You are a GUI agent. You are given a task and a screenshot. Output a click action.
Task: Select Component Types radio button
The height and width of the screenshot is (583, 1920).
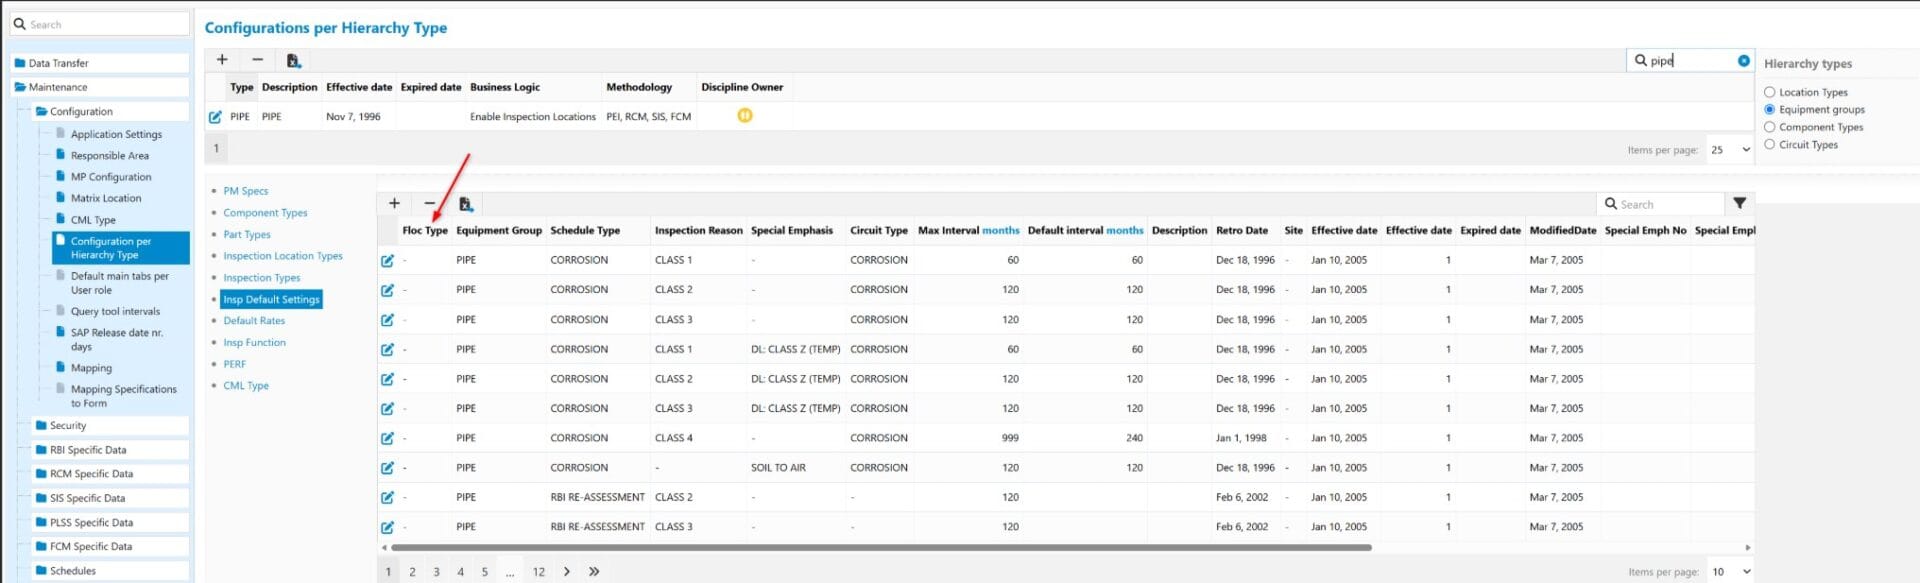[x=1769, y=127]
